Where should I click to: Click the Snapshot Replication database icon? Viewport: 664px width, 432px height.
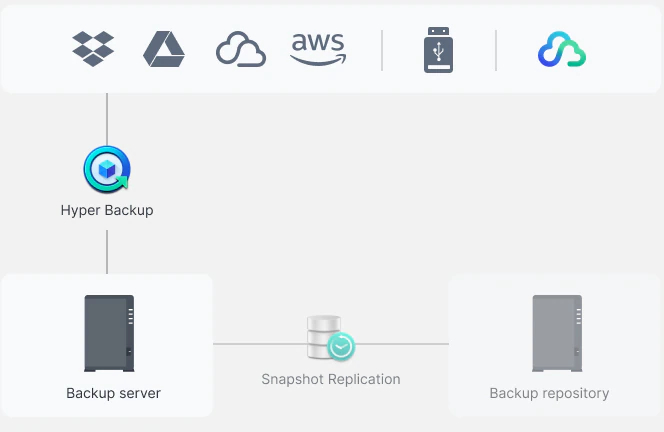pyautogui.click(x=331, y=338)
